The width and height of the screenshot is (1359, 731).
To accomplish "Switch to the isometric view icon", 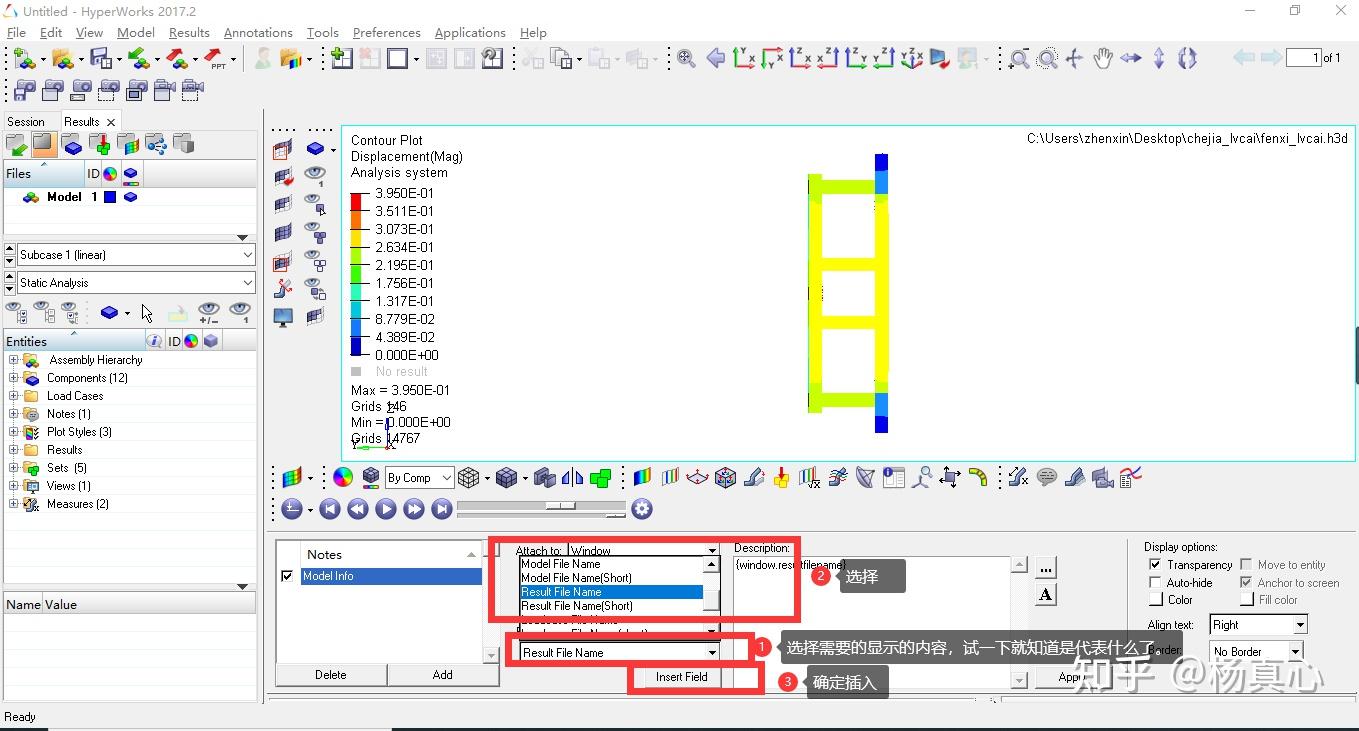I will pos(912,58).
